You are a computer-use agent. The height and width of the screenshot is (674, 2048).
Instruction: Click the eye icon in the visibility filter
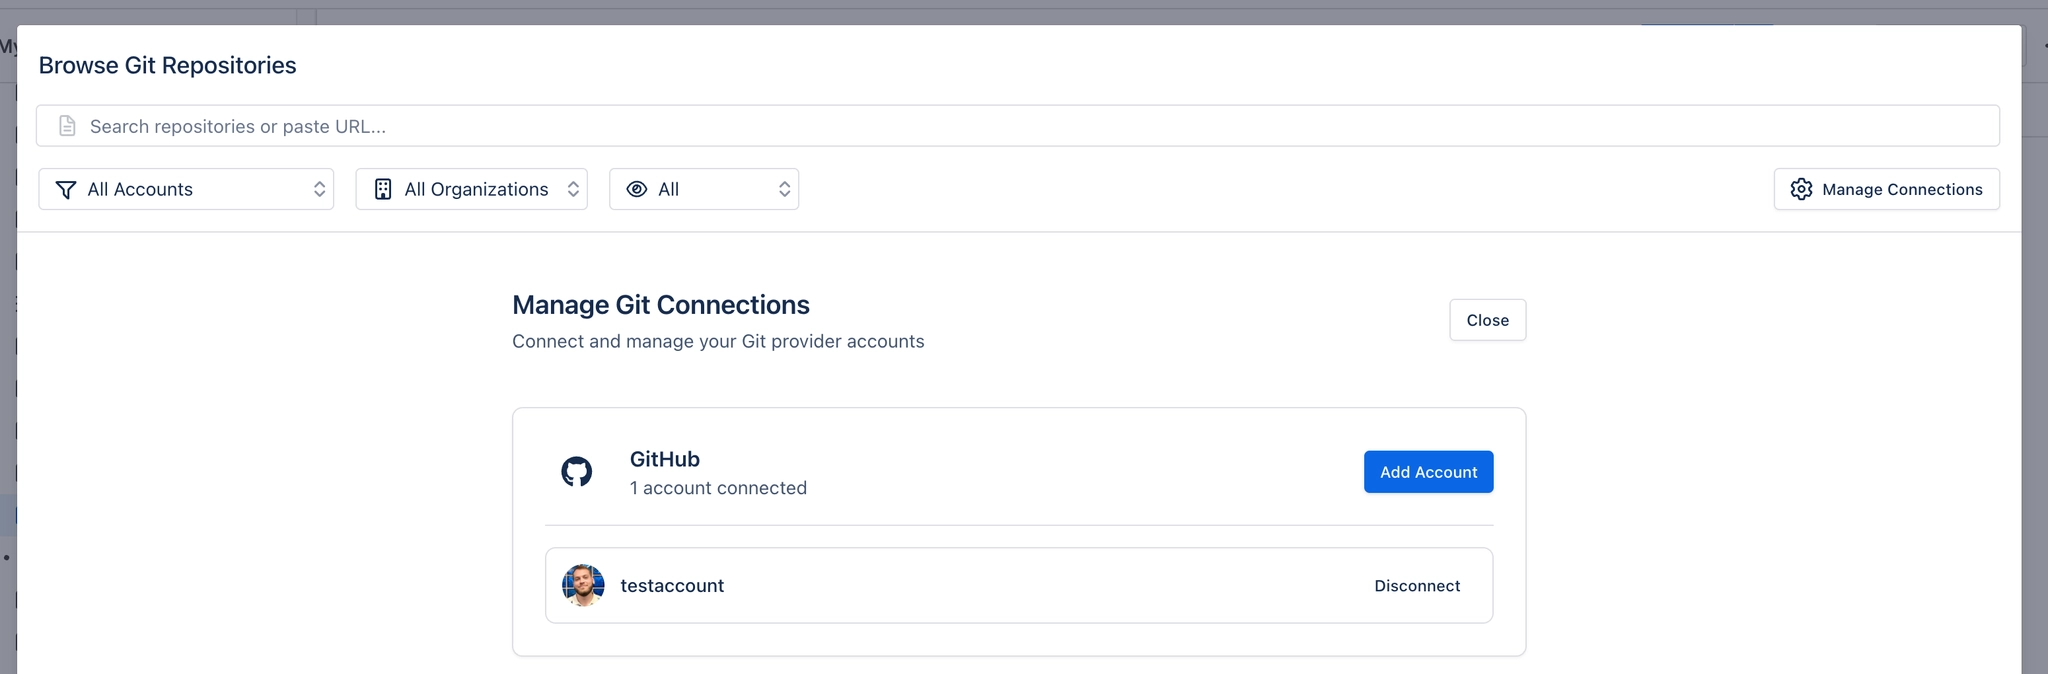pyautogui.click(x=638, y=188)
